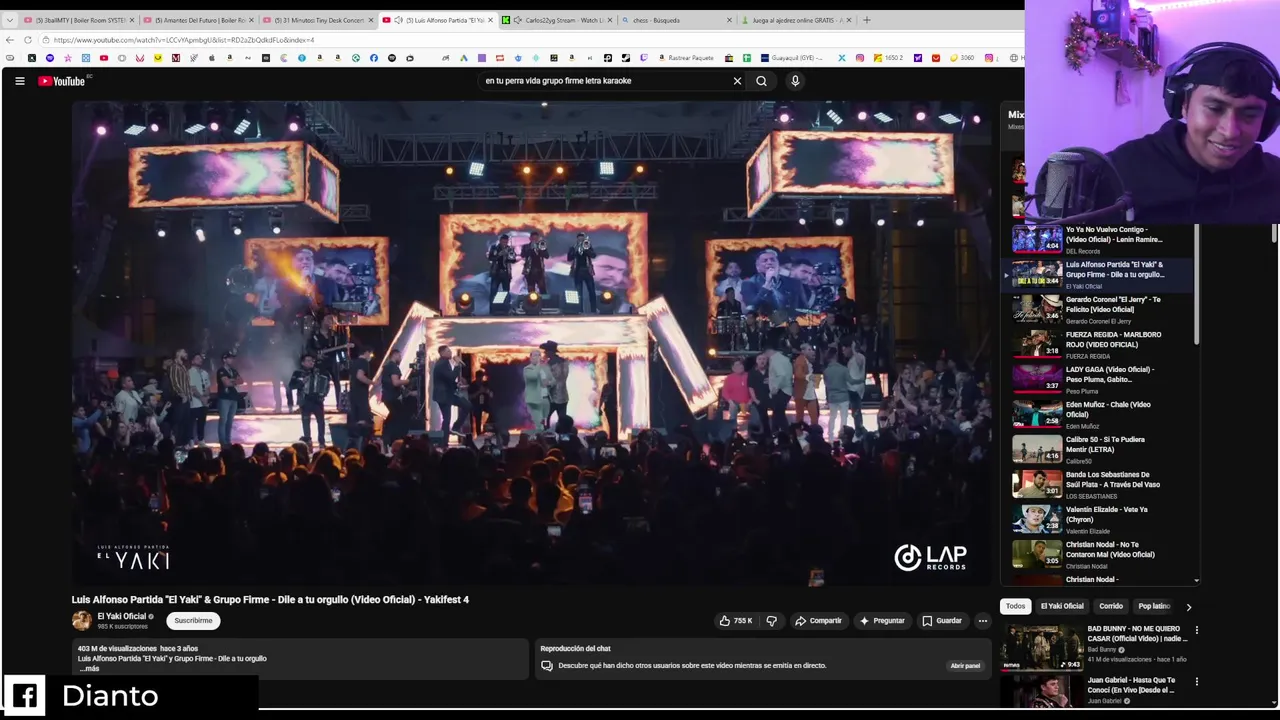Close the Luis Alfonso Partida tab

(x=490, y=20)
